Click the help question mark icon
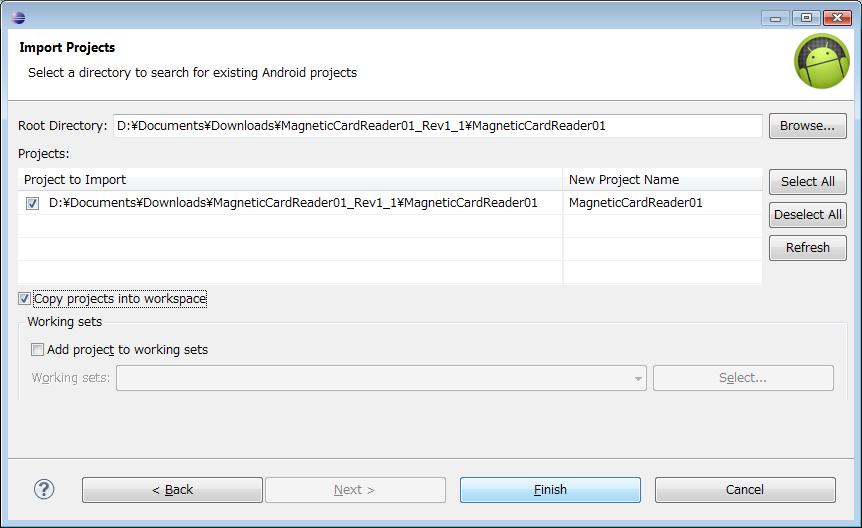Image resolution: width=862 pixels, height=528 pixels. [x=44, y=489]
